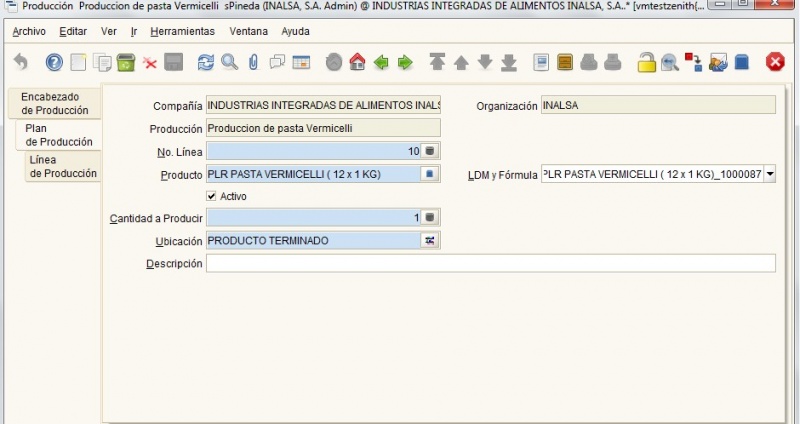Go to home menu with red house icon
Screen dimensions: 800x424
click(357, 62)
